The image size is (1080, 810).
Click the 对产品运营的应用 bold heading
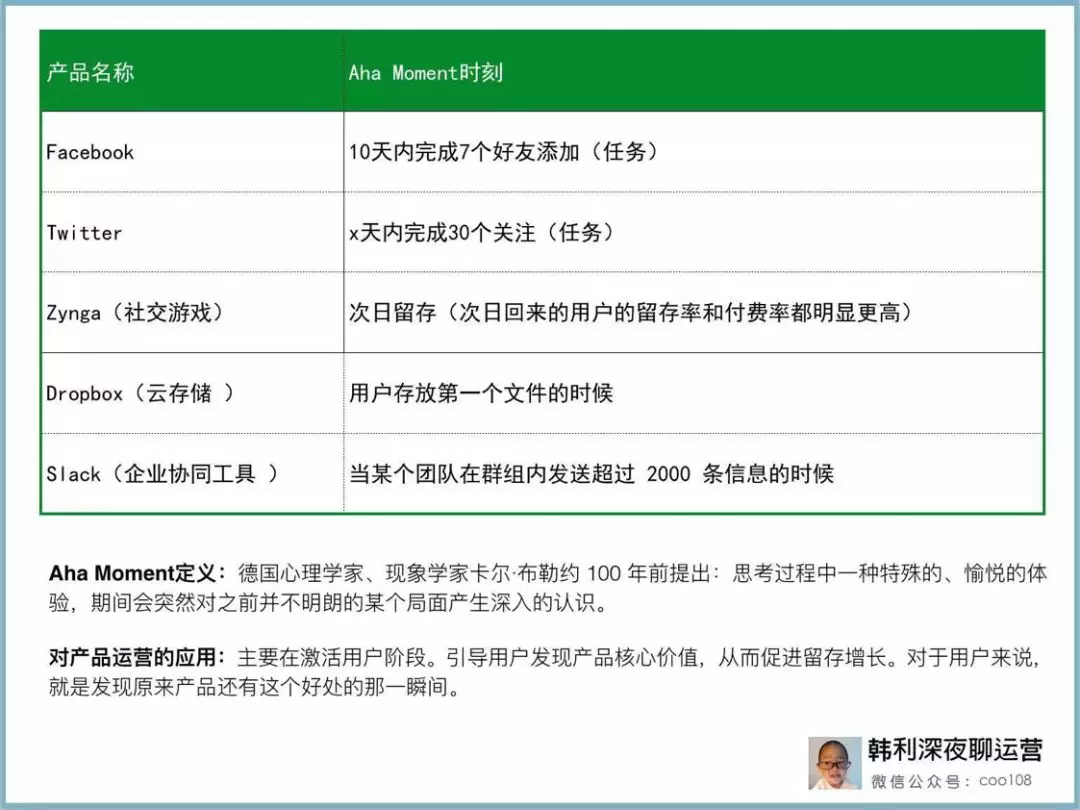click(x=136, y=657)
